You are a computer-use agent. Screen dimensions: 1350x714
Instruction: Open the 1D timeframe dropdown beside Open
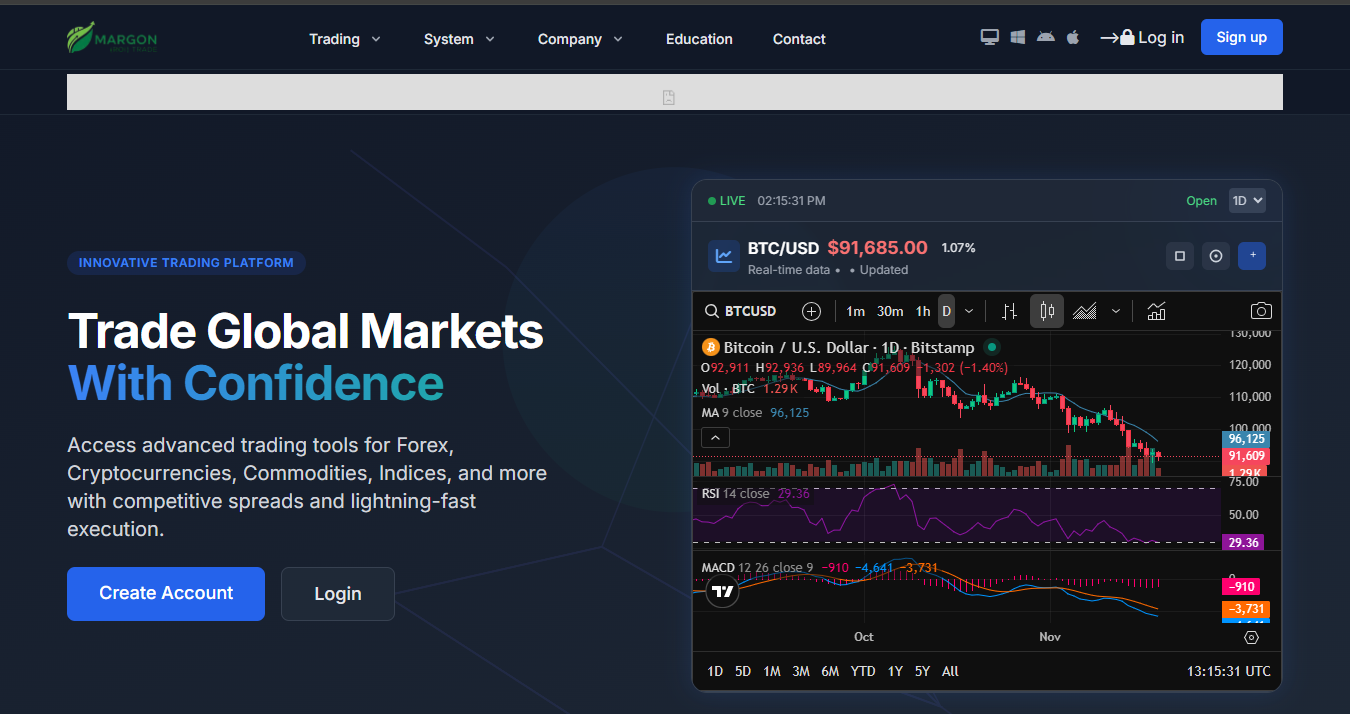click(x=1247, y=200)
